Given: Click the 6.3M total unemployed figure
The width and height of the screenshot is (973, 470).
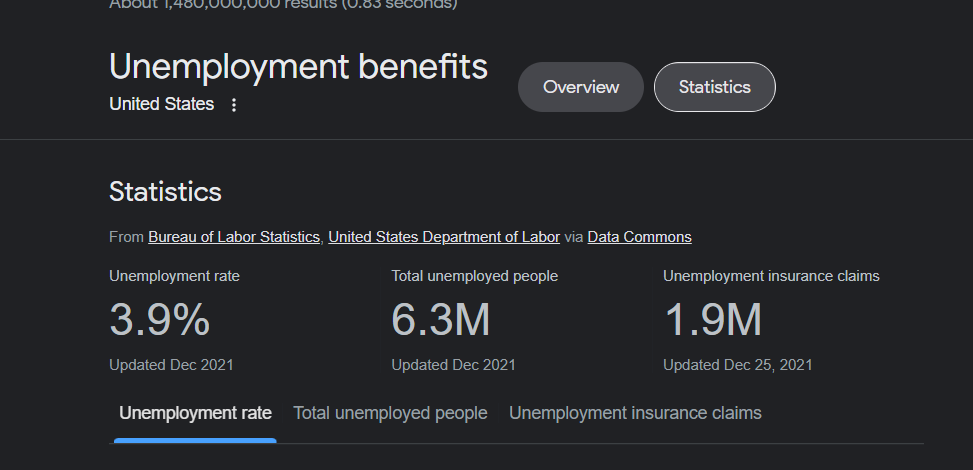Looking at the screenshot, I should pyautogui.click(x=441, y=320).
